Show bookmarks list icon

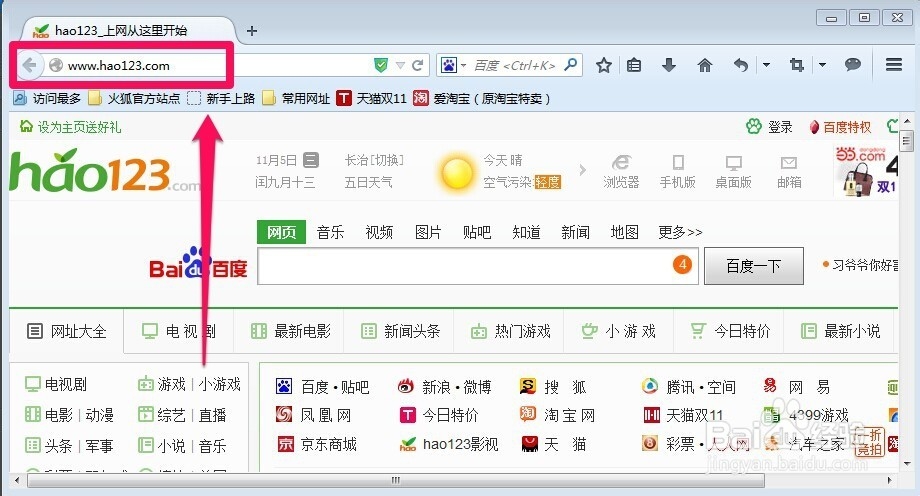point(634,65)
